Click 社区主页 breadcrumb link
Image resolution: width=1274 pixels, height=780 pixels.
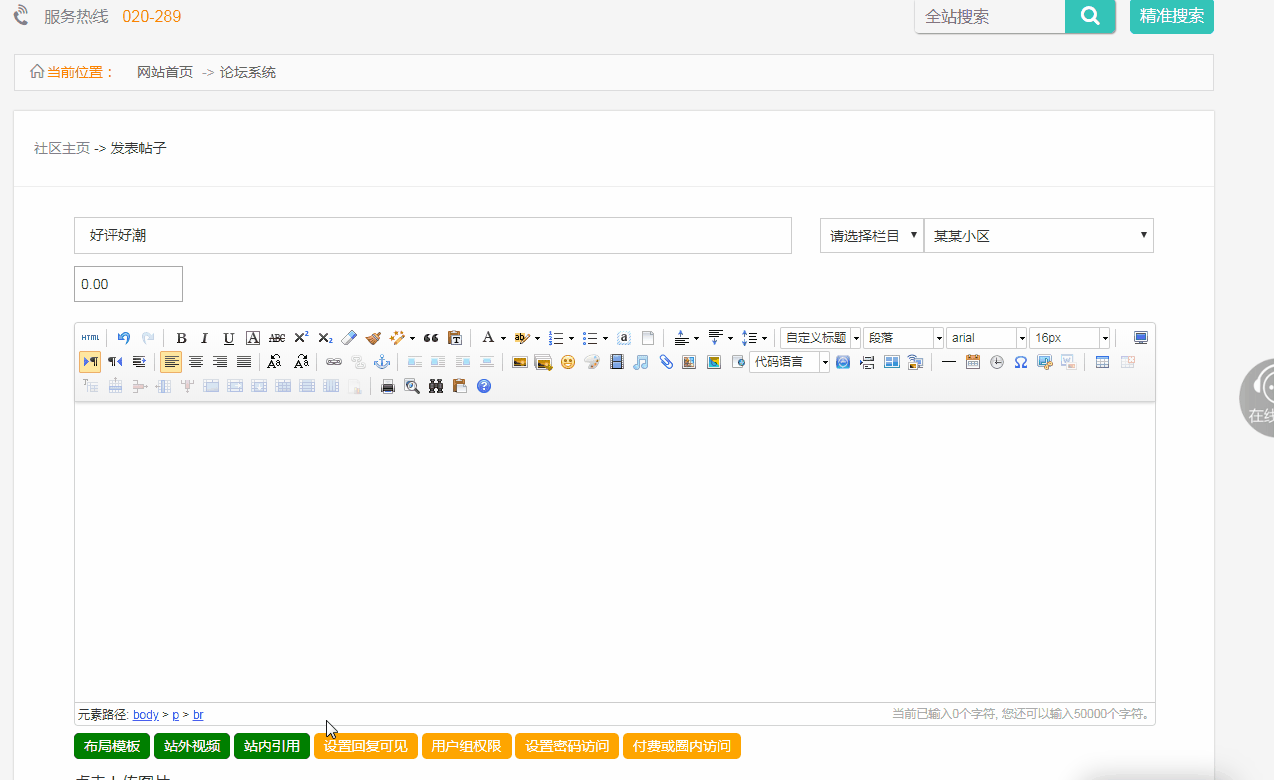(x=62, y=148)
